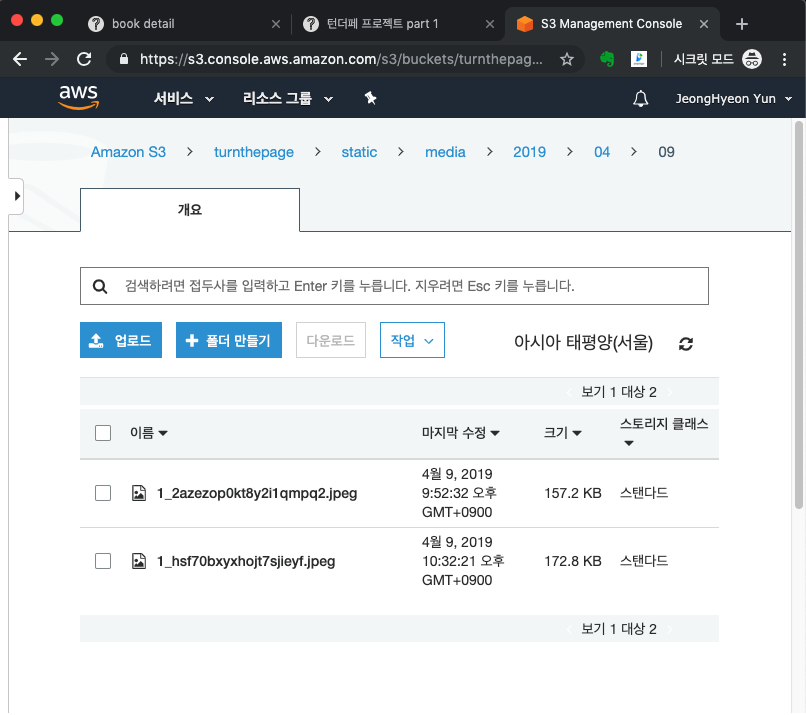Click the 172.8 KB size value
This screenshot has height=715, width=806.
(573, 561)
